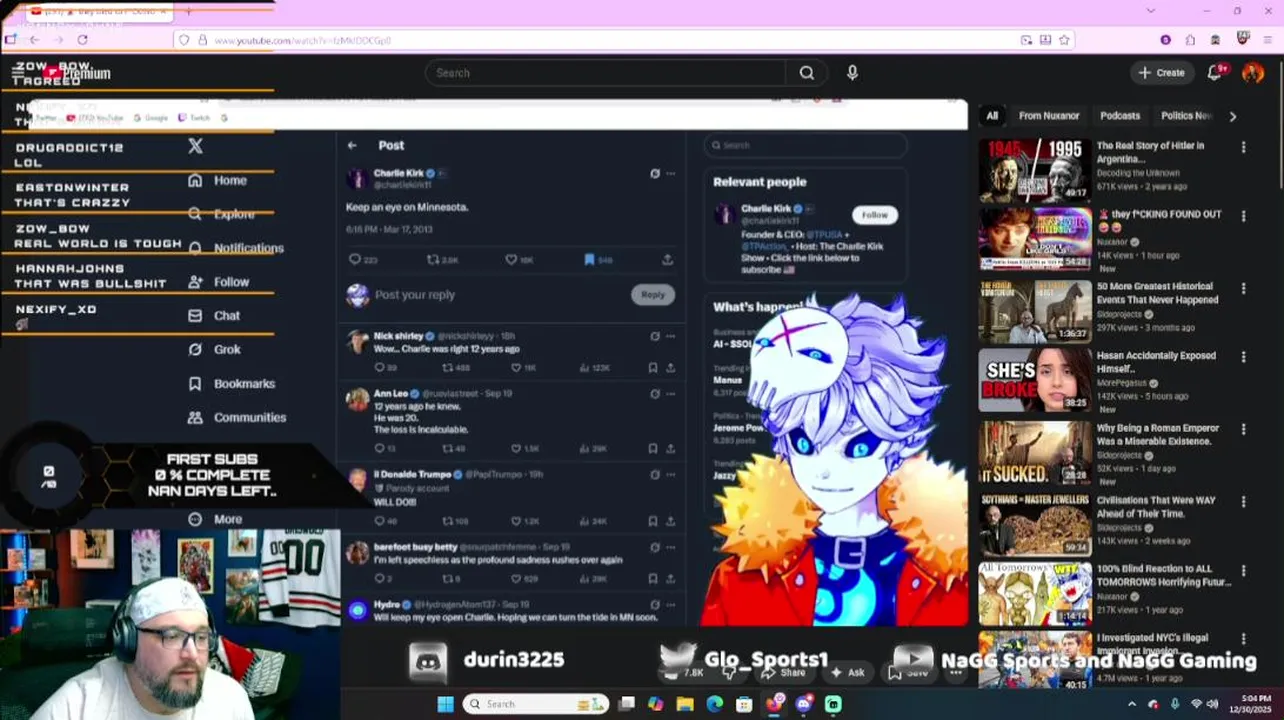The image size is (1284, 720).
Task: Open the Firefox application menu
Action: 1268,40
